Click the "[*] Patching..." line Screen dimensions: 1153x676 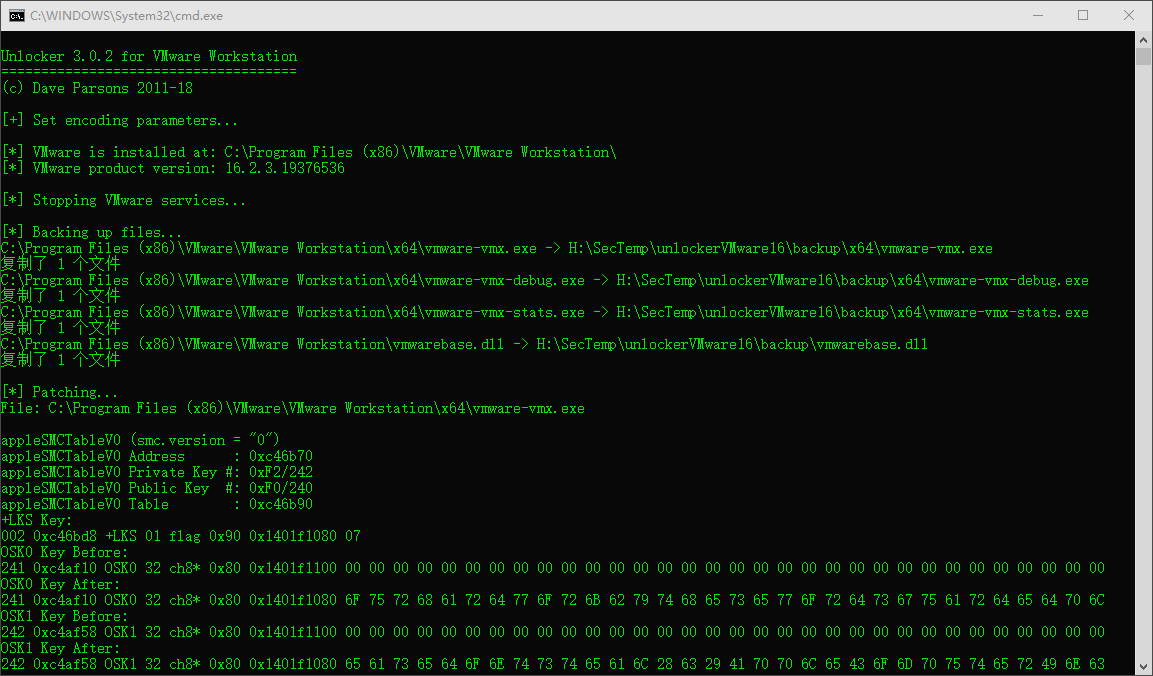pos(60,392)
